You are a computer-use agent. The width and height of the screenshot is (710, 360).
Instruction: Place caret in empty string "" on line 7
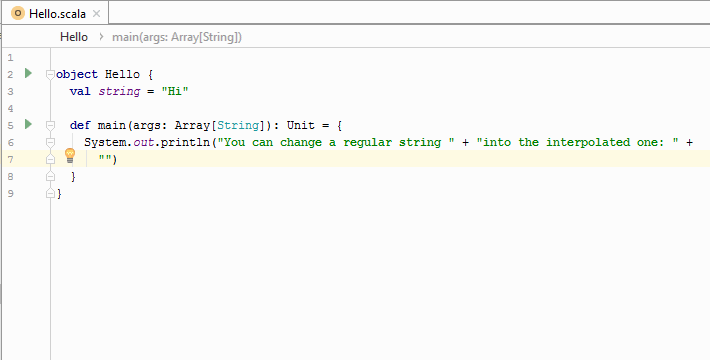click(106, 159)
